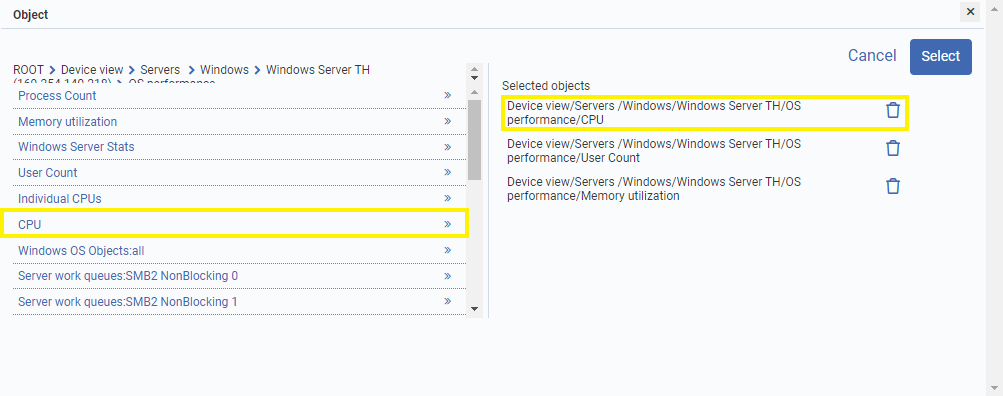Select Server work queues:SMB2 NonBlocking 1
The width and height of the screenshot is (1003, 396).
[128, 302]
